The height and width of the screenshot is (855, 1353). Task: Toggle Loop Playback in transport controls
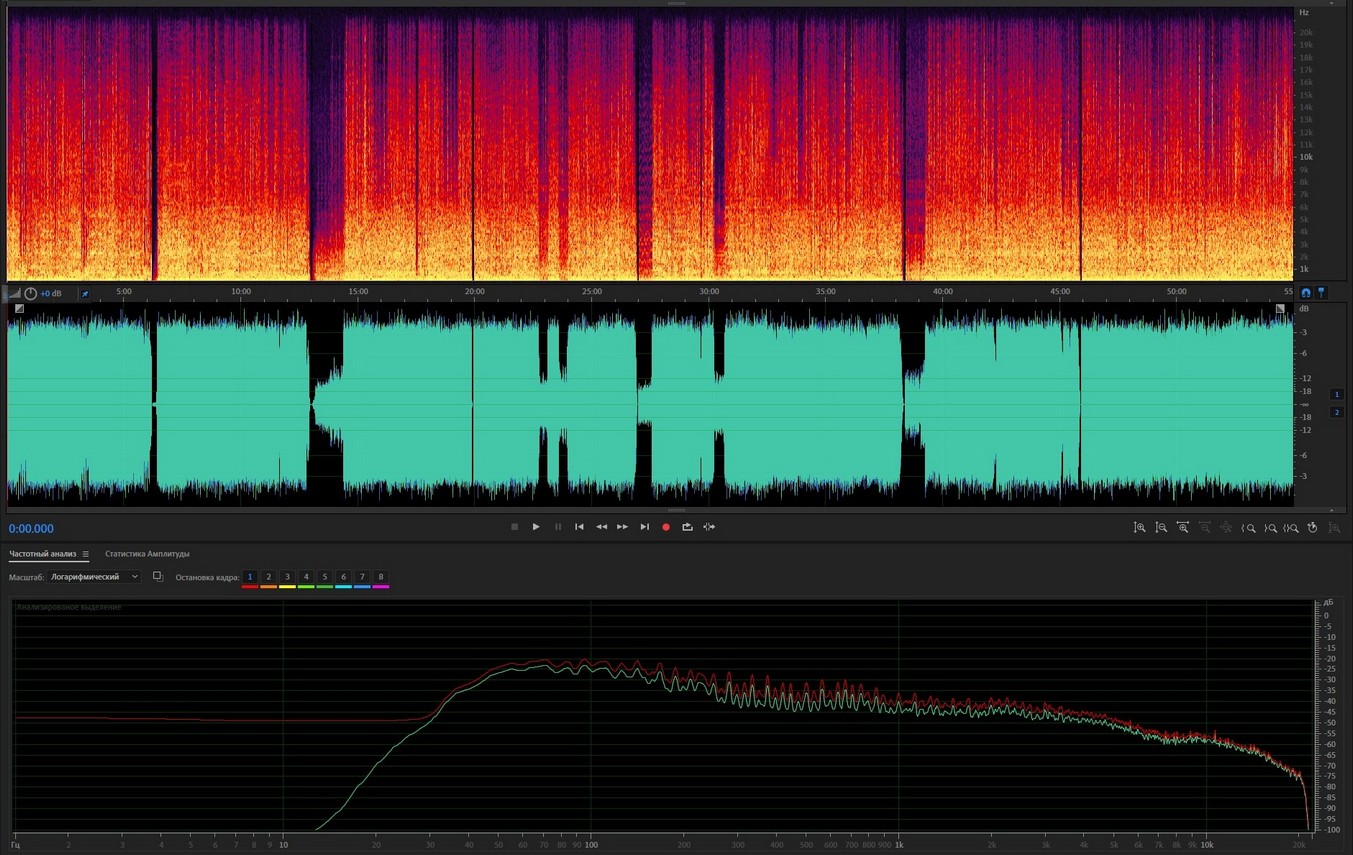pyautogui.click(x=687, y=527)
